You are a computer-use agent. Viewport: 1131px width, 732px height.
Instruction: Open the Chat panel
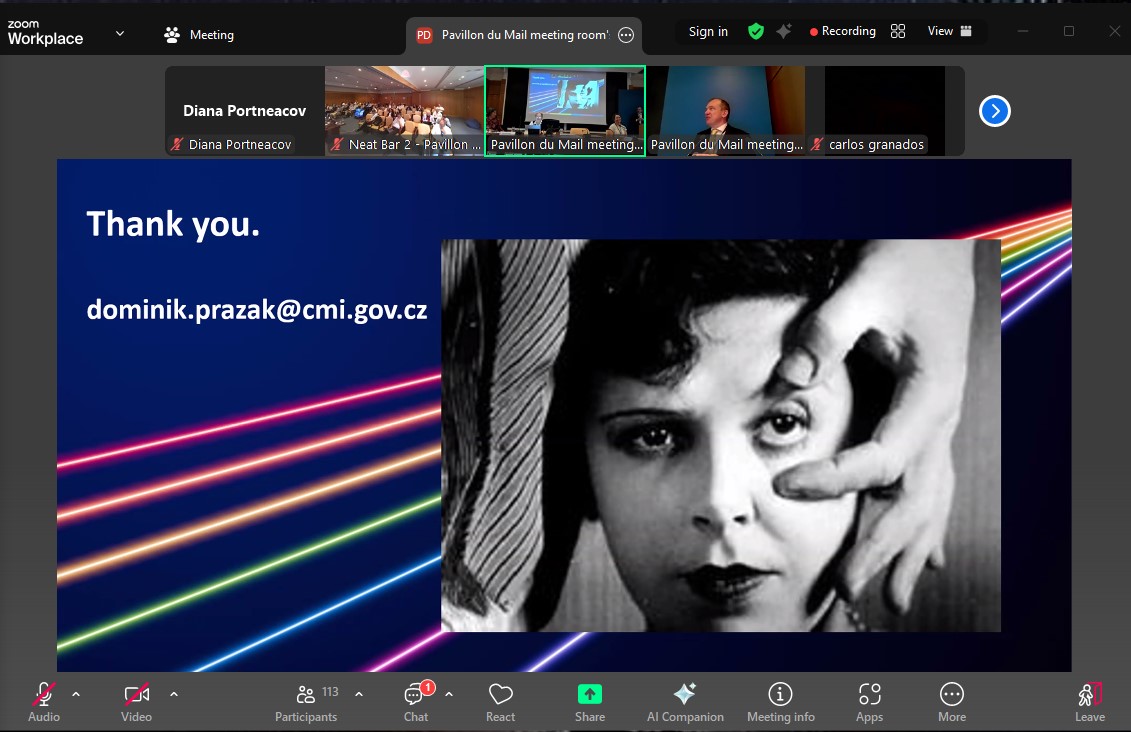tap(416, 701)
